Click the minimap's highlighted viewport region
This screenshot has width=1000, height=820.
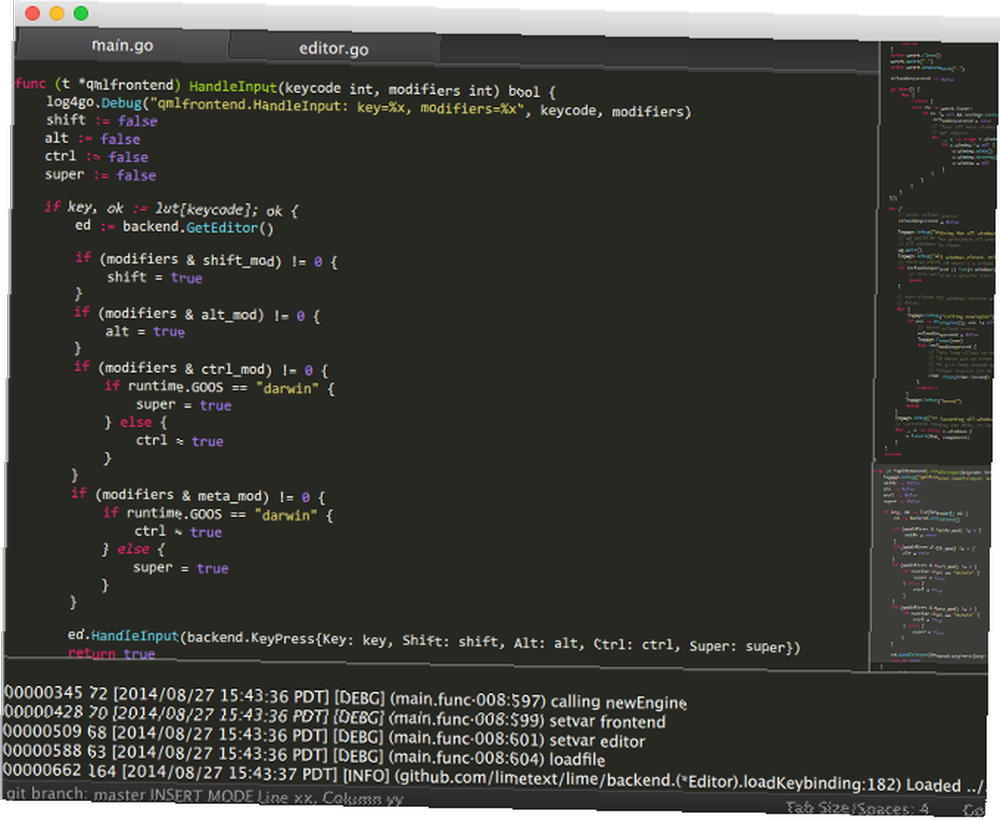930,566
